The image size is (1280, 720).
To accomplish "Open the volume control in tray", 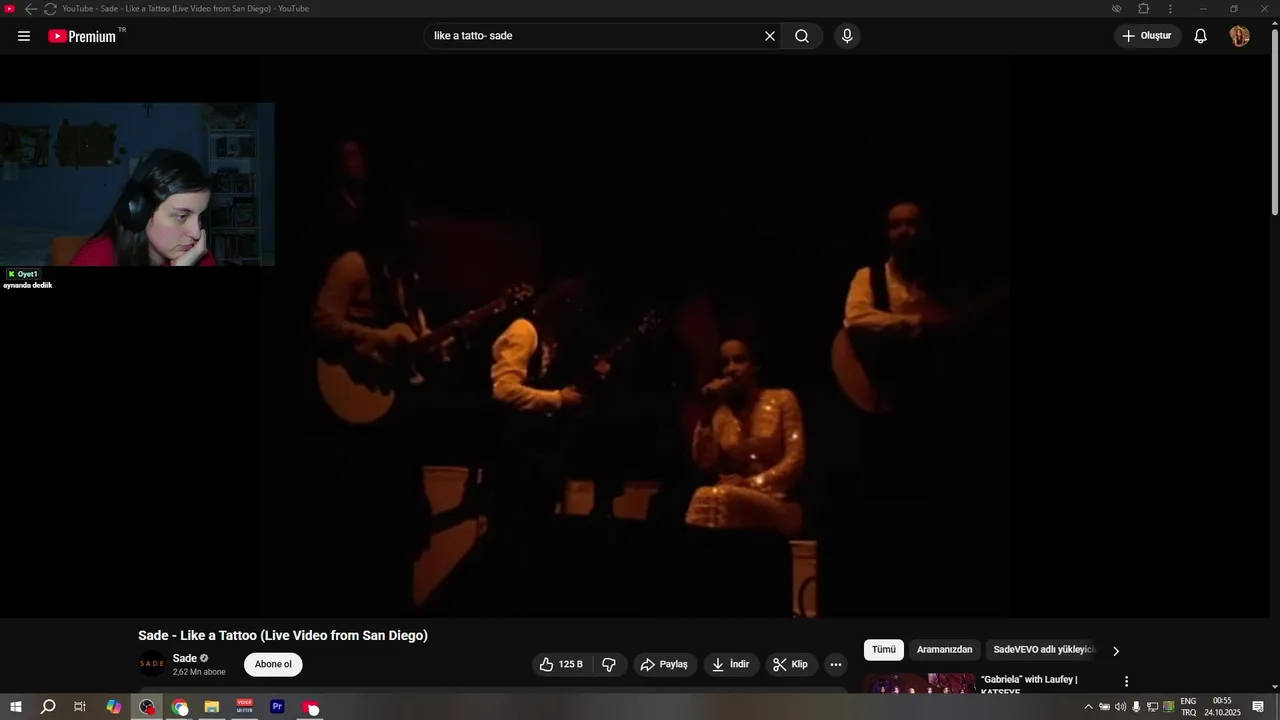I will tap(1120, 707).
